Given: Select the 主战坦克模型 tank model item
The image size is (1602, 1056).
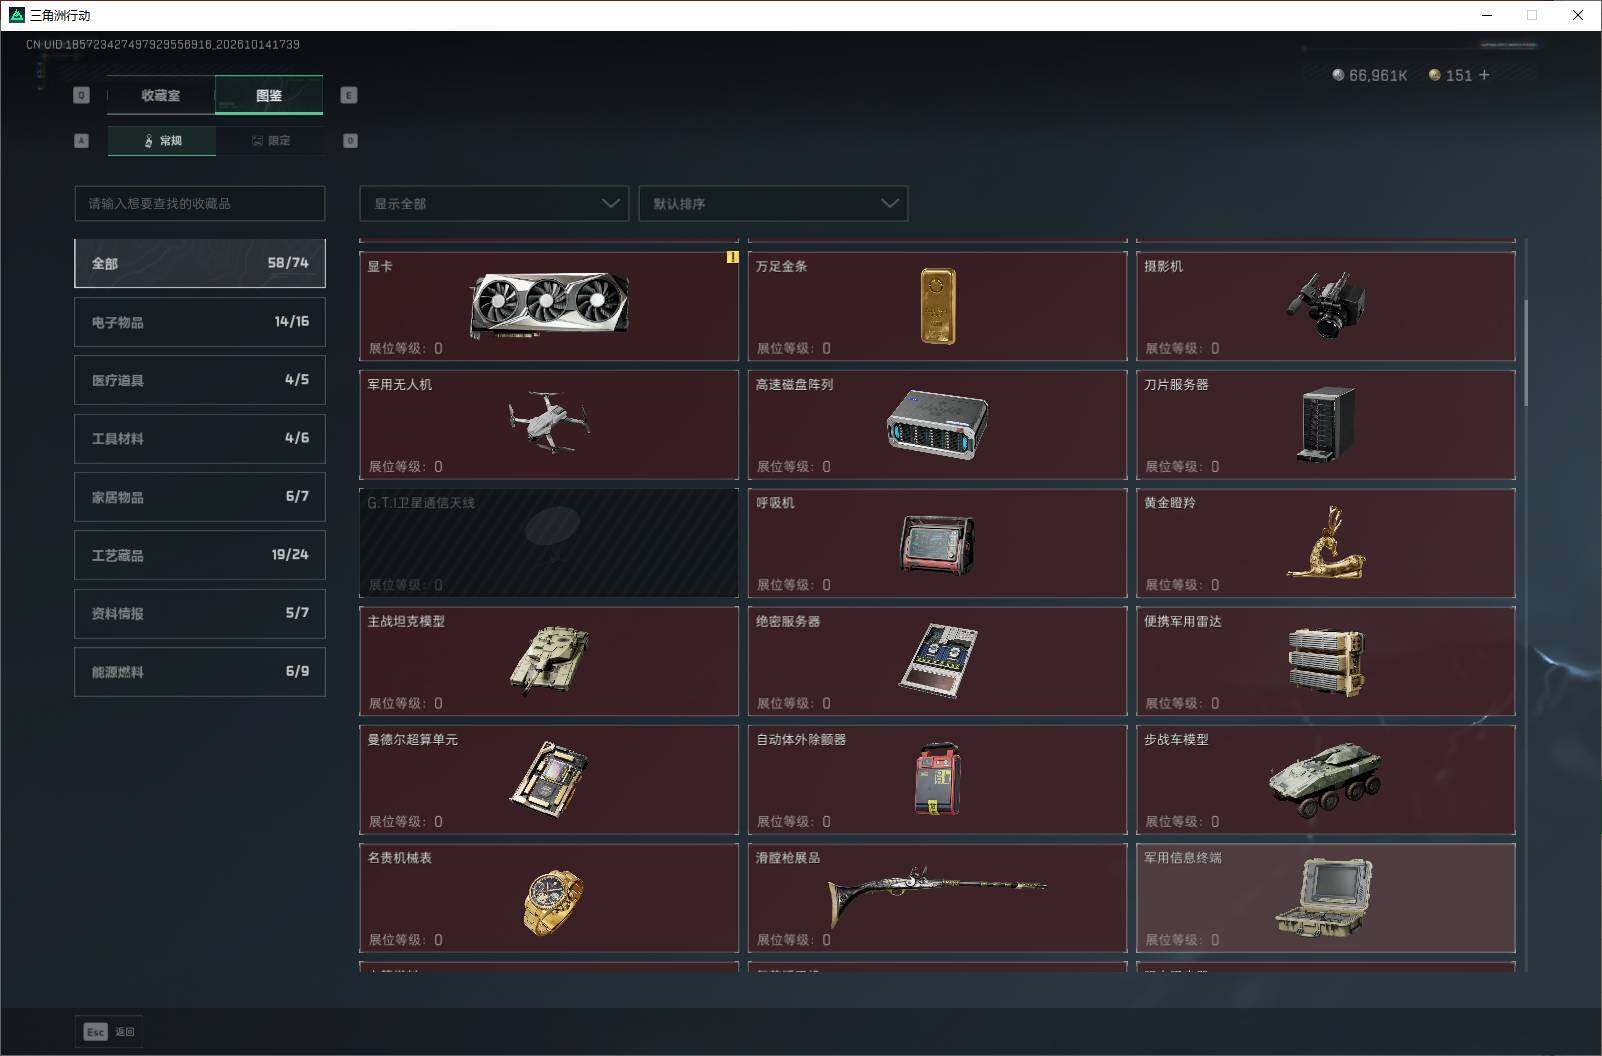Looking at the screenshot, I should (x=549, y=661).
